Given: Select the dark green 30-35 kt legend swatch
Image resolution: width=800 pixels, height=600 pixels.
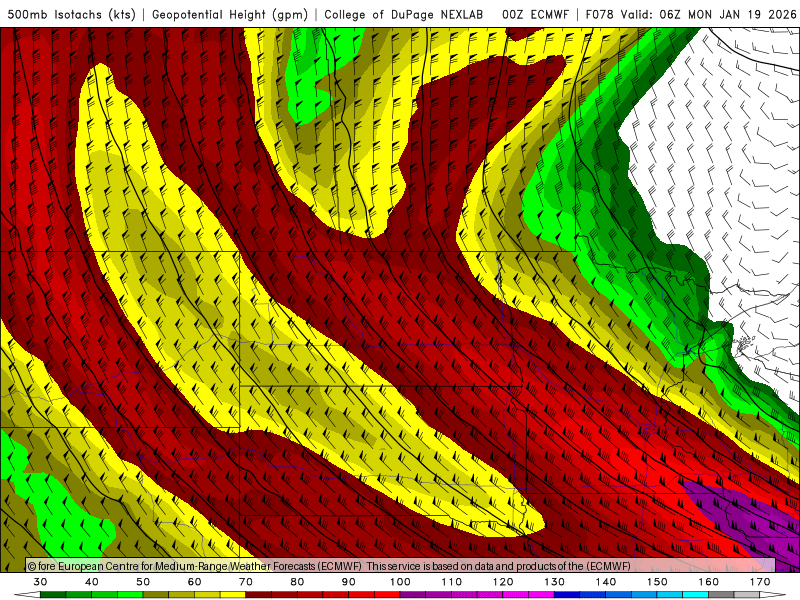Looking at the screenshot, I should click(53, 594).
